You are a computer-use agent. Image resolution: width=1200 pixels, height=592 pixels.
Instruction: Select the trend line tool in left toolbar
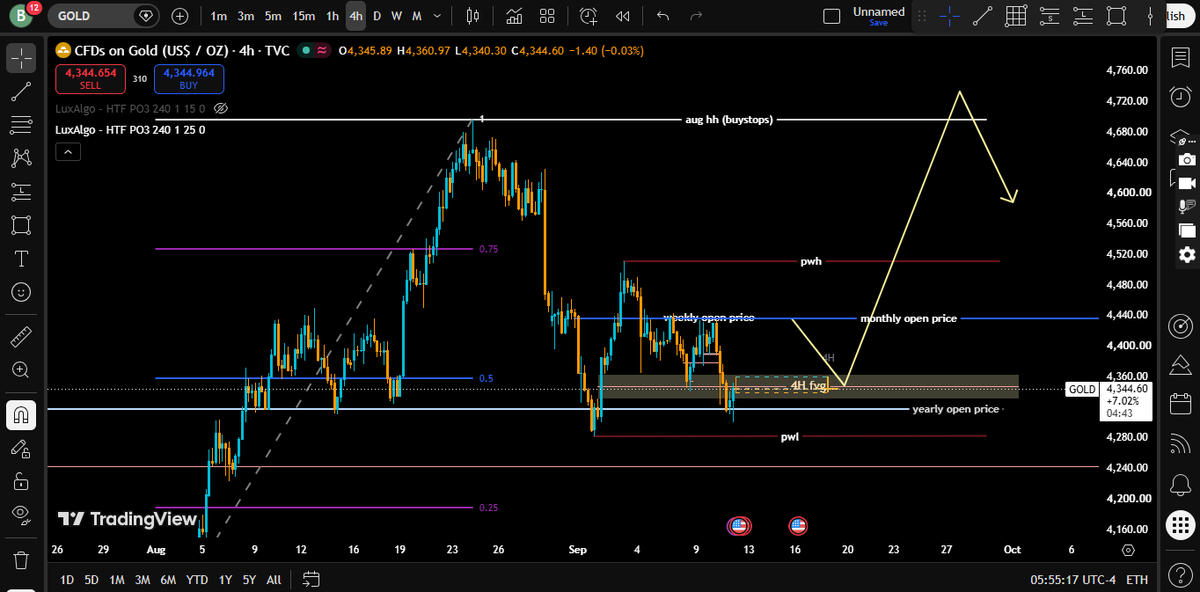click(20, 92)
